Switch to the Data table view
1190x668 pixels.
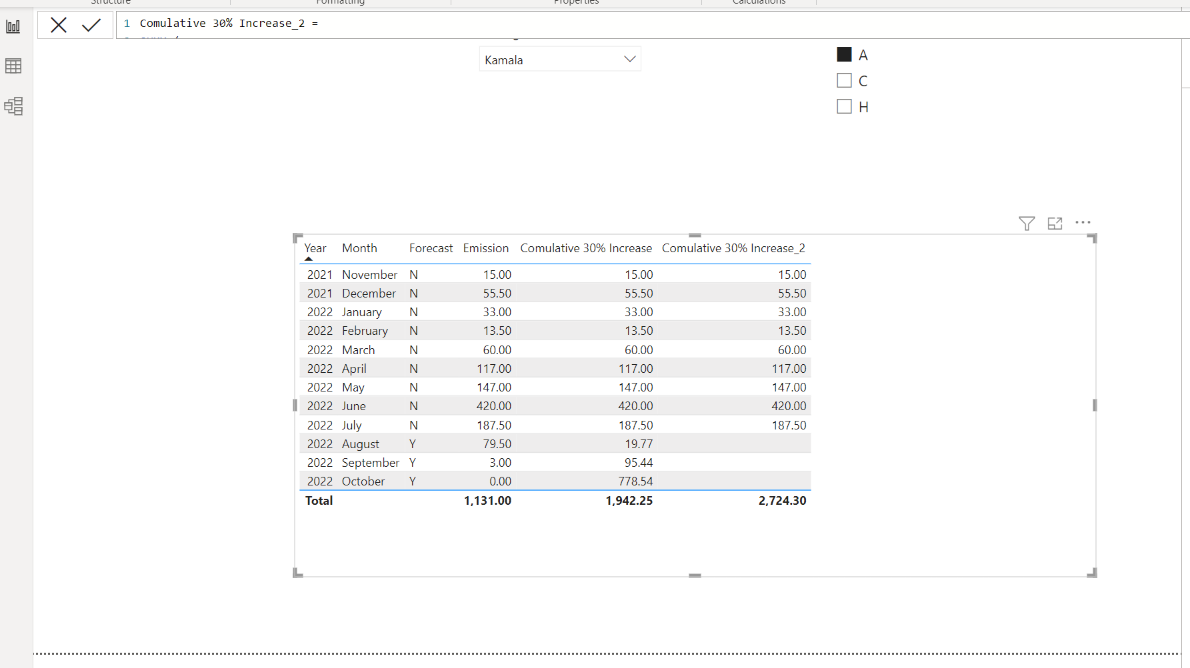coord(14,66)
